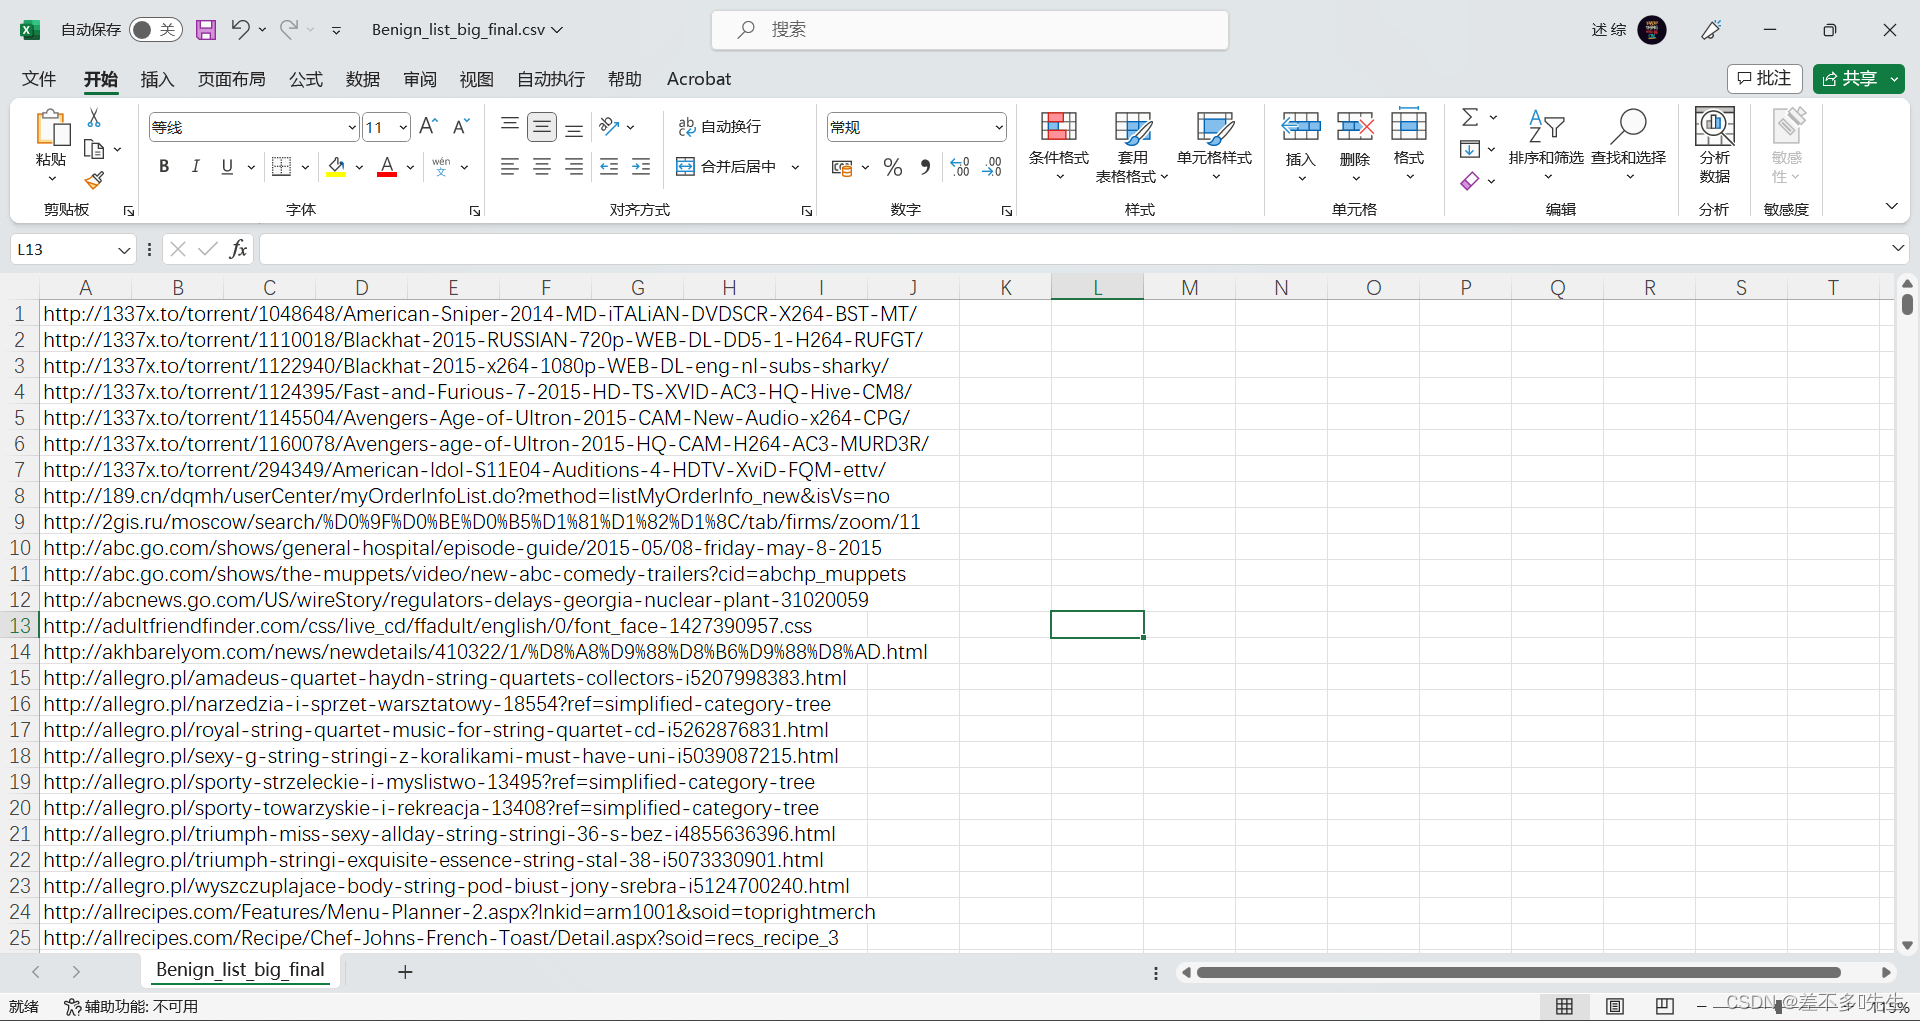The height and width of the screenshot is (1021, 1920).
Task: Decrease font size with smaller A icon
Action: 461,126
